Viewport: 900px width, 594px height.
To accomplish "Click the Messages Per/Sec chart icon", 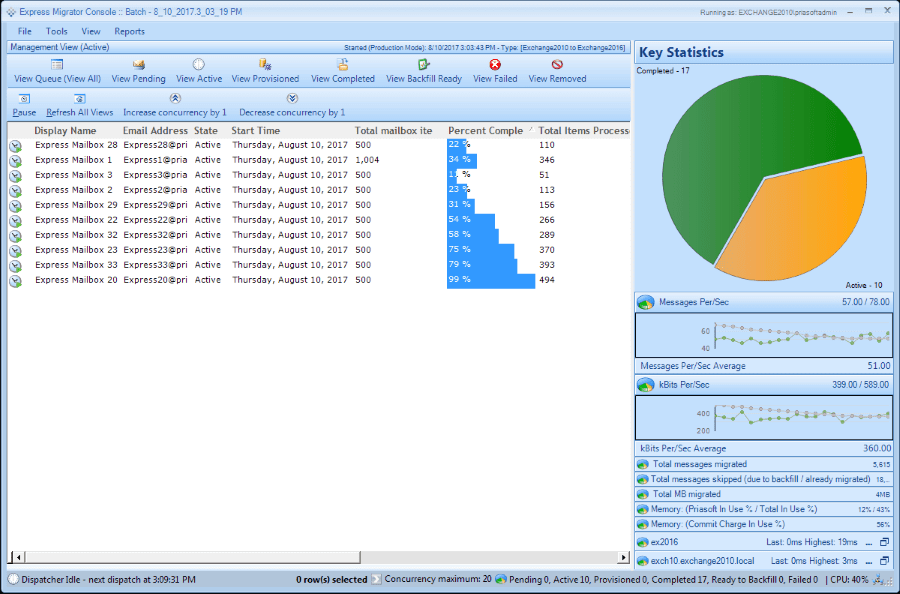I will pyautogui.click(x=646, y=302).
